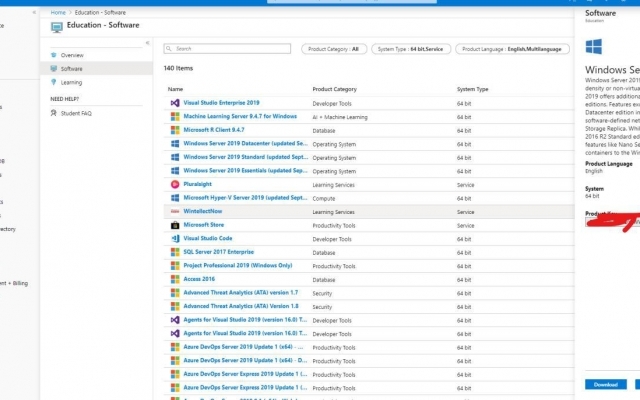Open Visual Studio Enterprise 2019 link
Screen dimensions: 640x400
pyautogui.click(x=221, y=103)
